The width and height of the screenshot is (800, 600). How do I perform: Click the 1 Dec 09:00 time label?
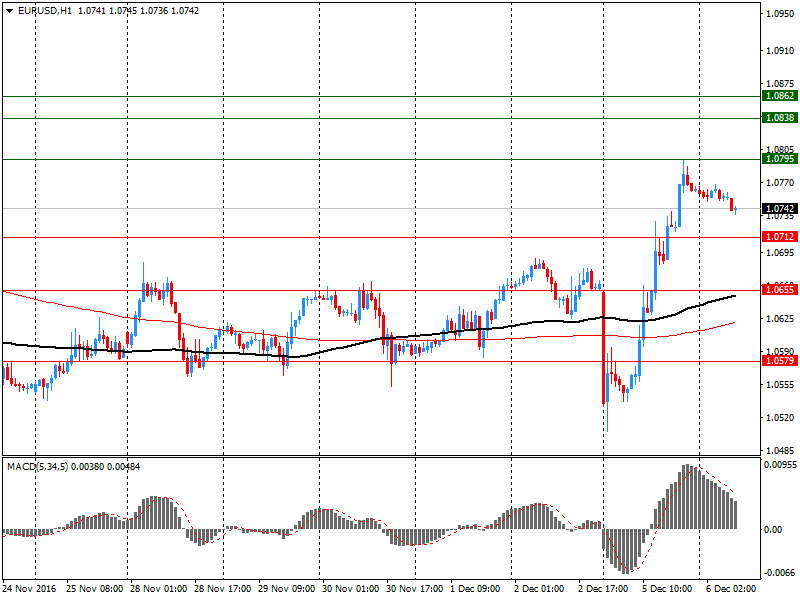[475, 589]
